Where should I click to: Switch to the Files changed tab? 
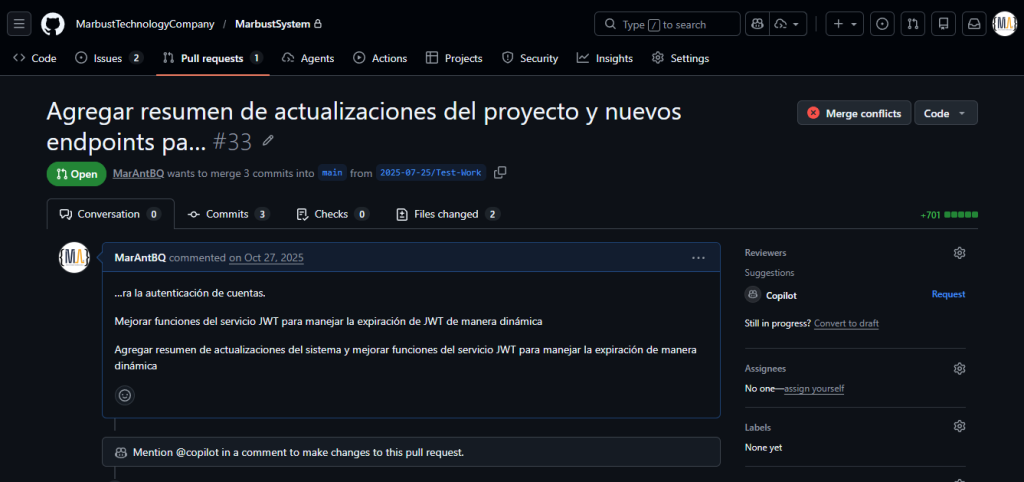[x=449, y=214]
